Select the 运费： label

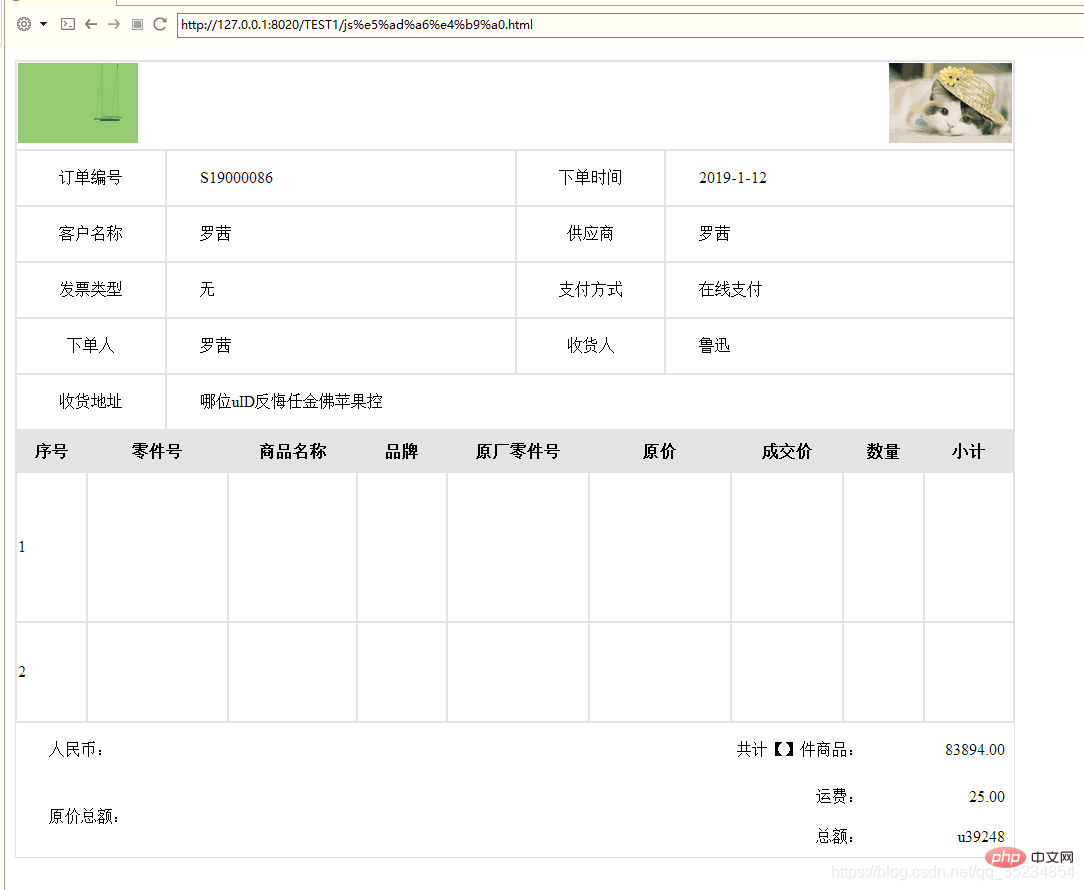click(x=835, y=797)
